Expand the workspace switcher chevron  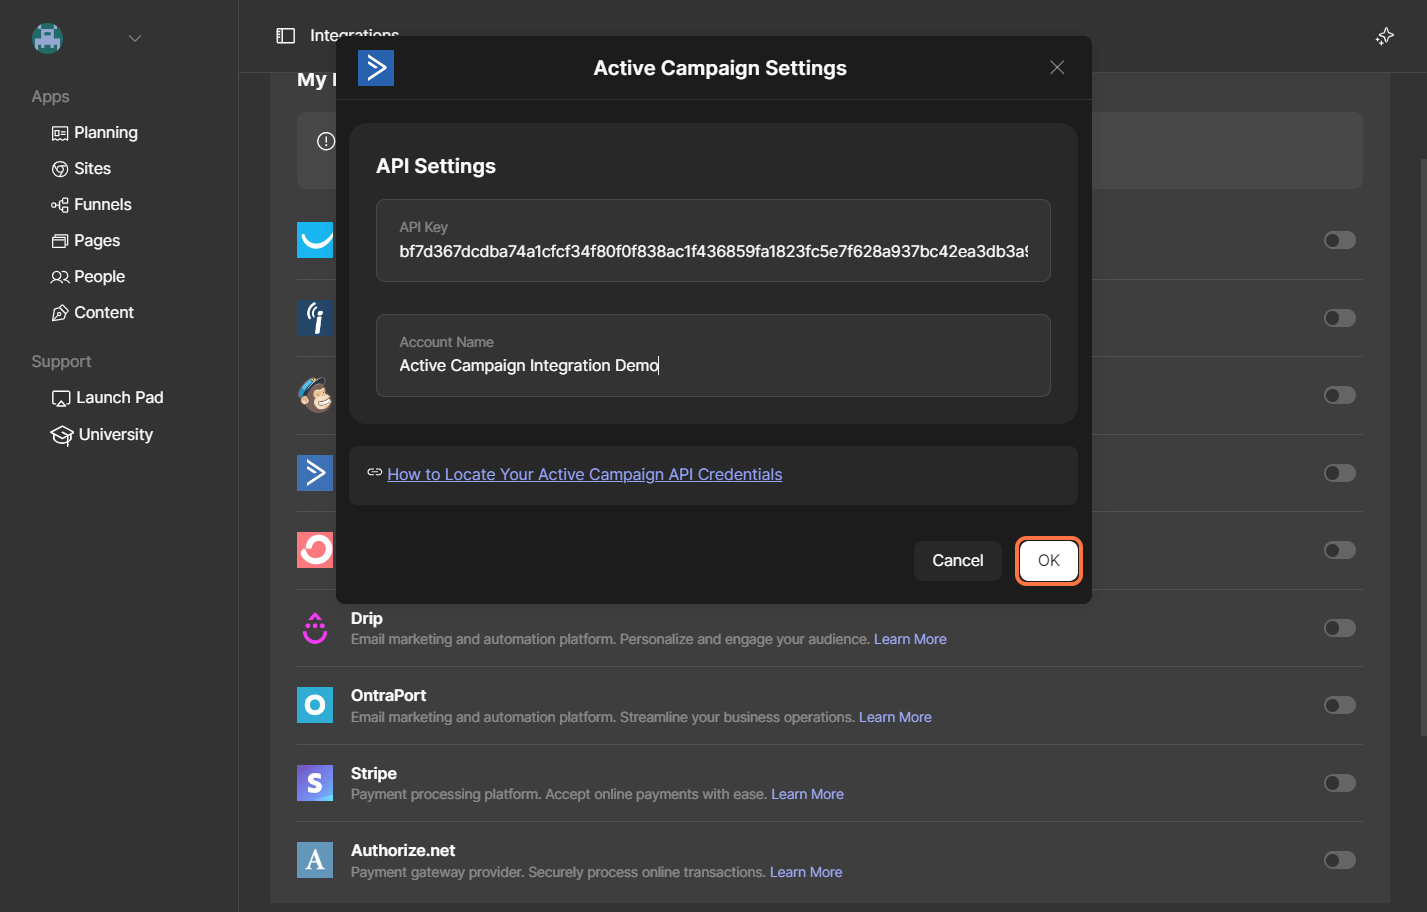tap(135, 38)
